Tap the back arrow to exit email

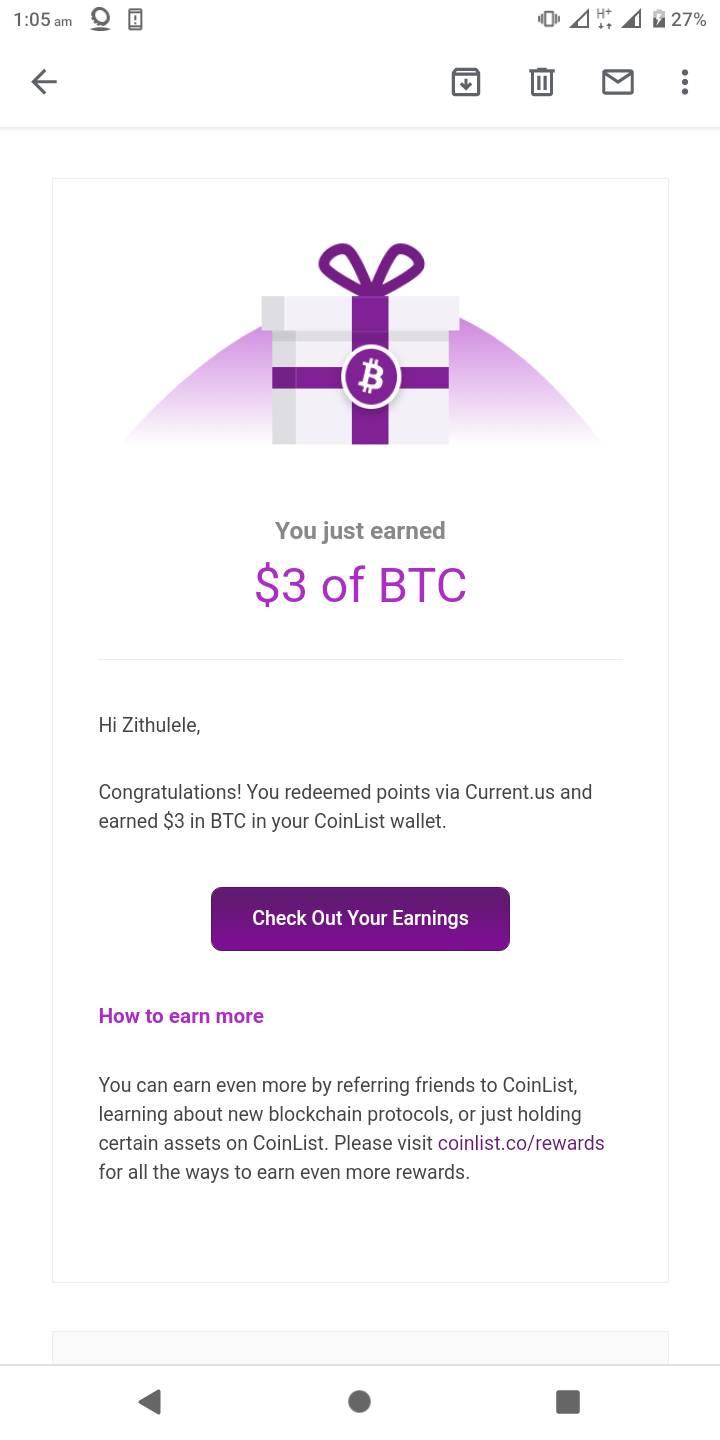(44, 82)
